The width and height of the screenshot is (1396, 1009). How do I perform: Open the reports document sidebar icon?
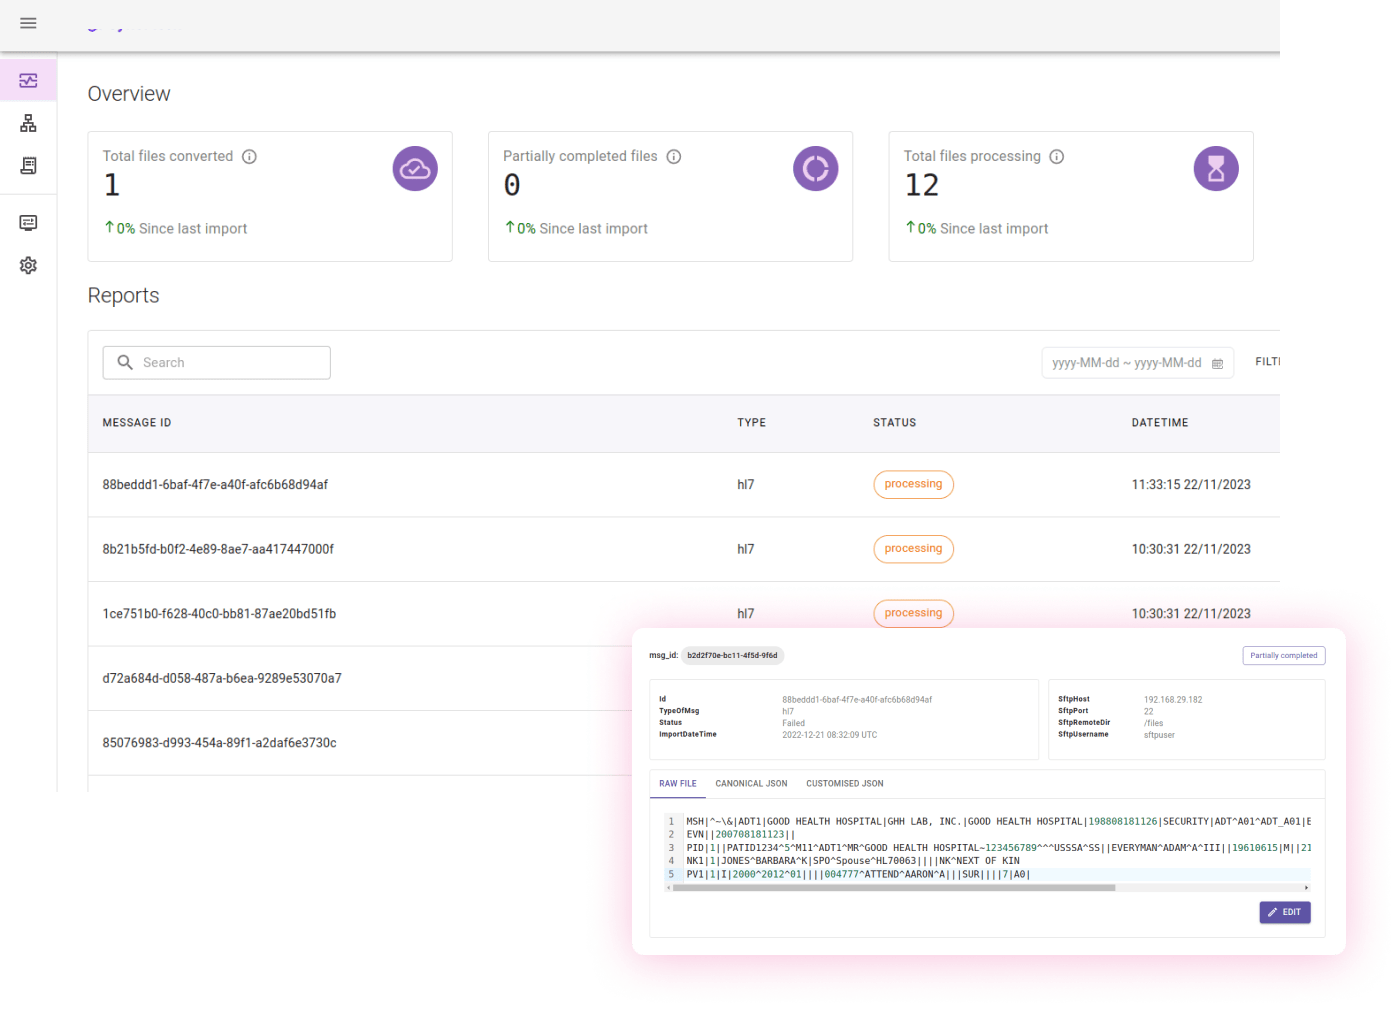(x=28, y=165)
